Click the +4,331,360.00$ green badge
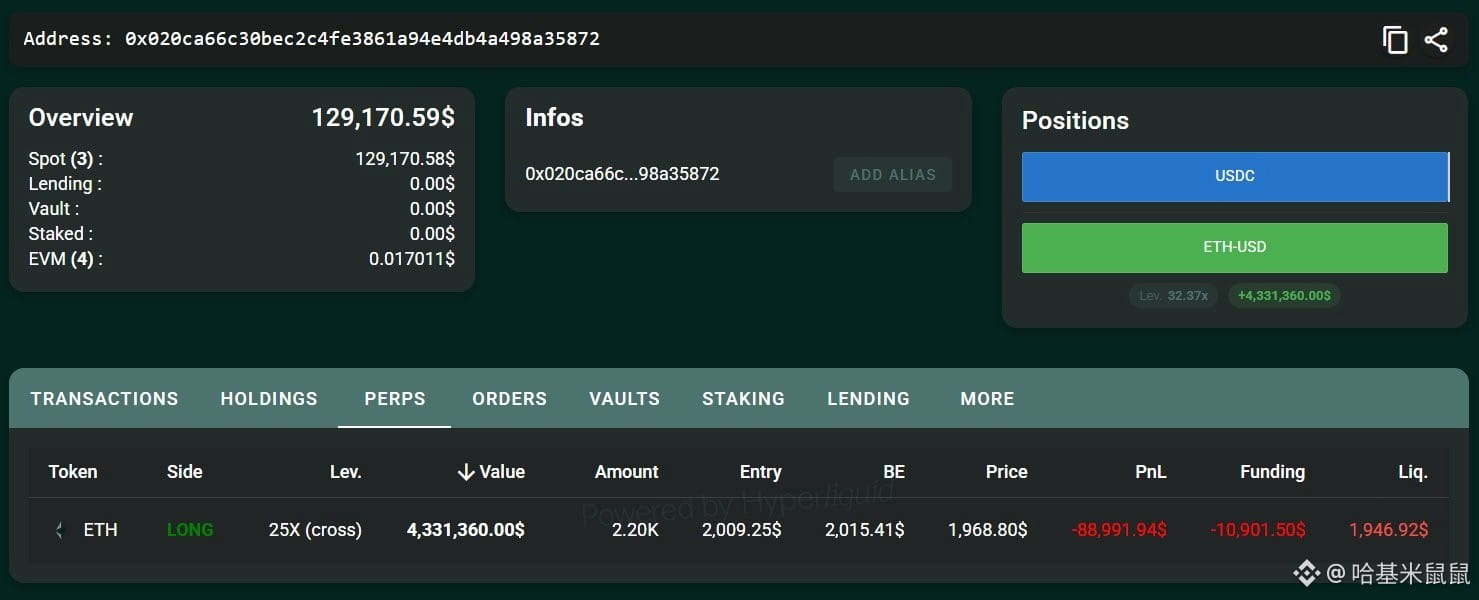 (1284, 296)
